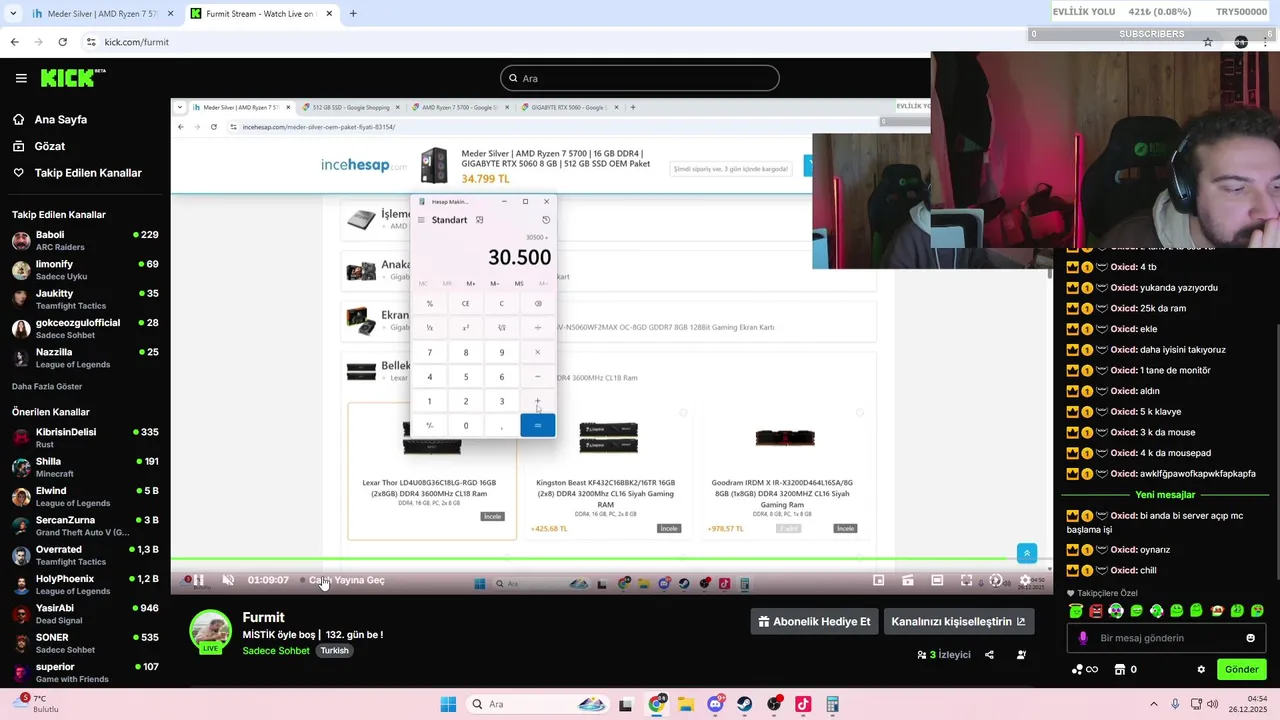The width and height of the screenshot is (1280, 720).
Task: Open Windows Start menu
Action: click(x=448, y=704)
